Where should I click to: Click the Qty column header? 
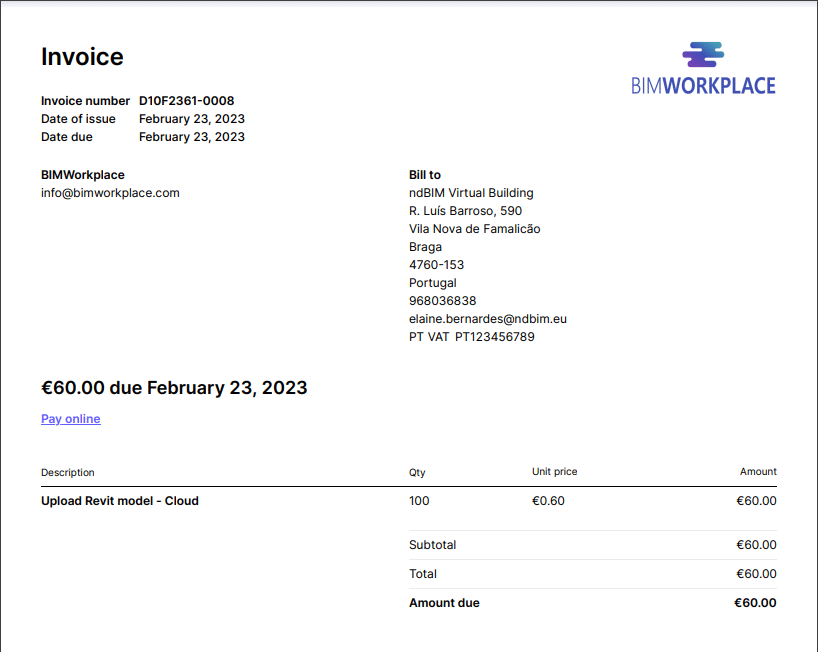417,473
